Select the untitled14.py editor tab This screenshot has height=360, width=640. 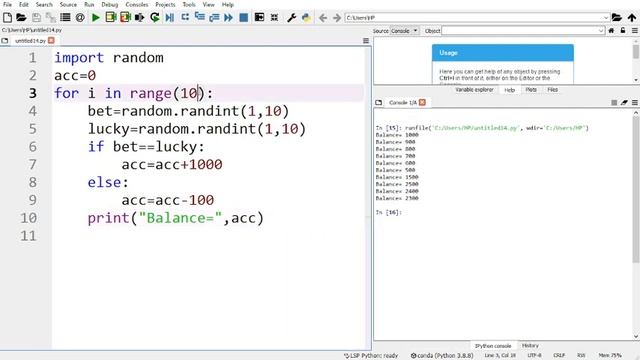point(30,41)
